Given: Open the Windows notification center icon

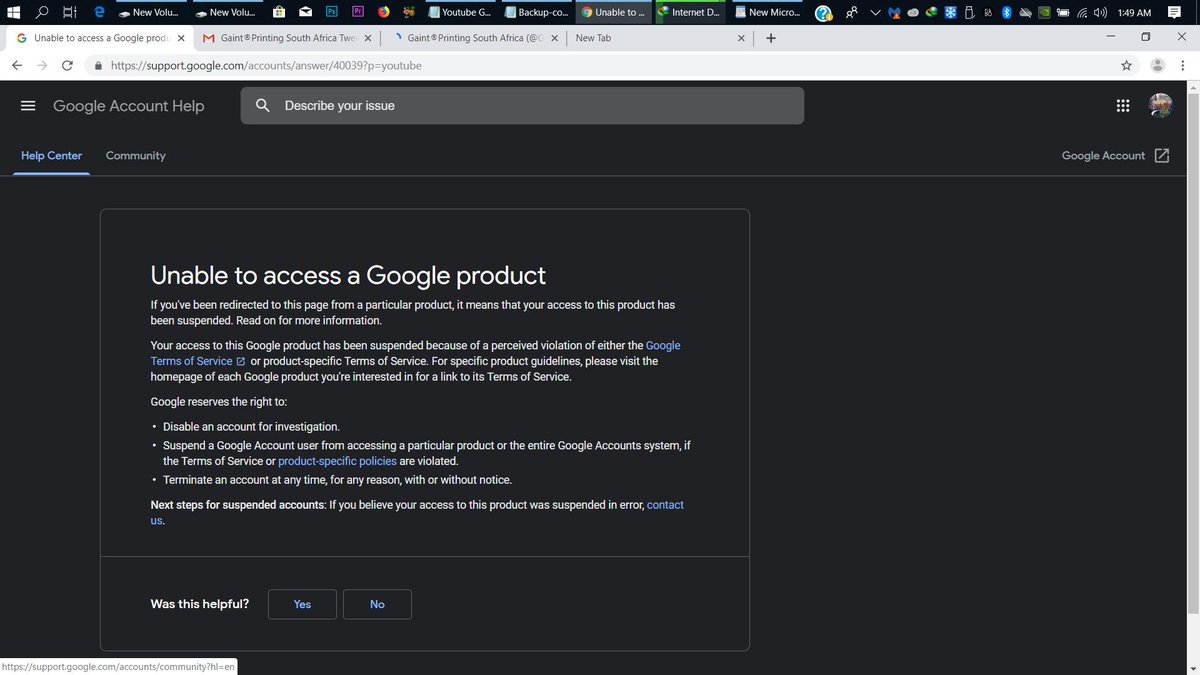Looking at the screenshot, I should (x=1175, y=12).
